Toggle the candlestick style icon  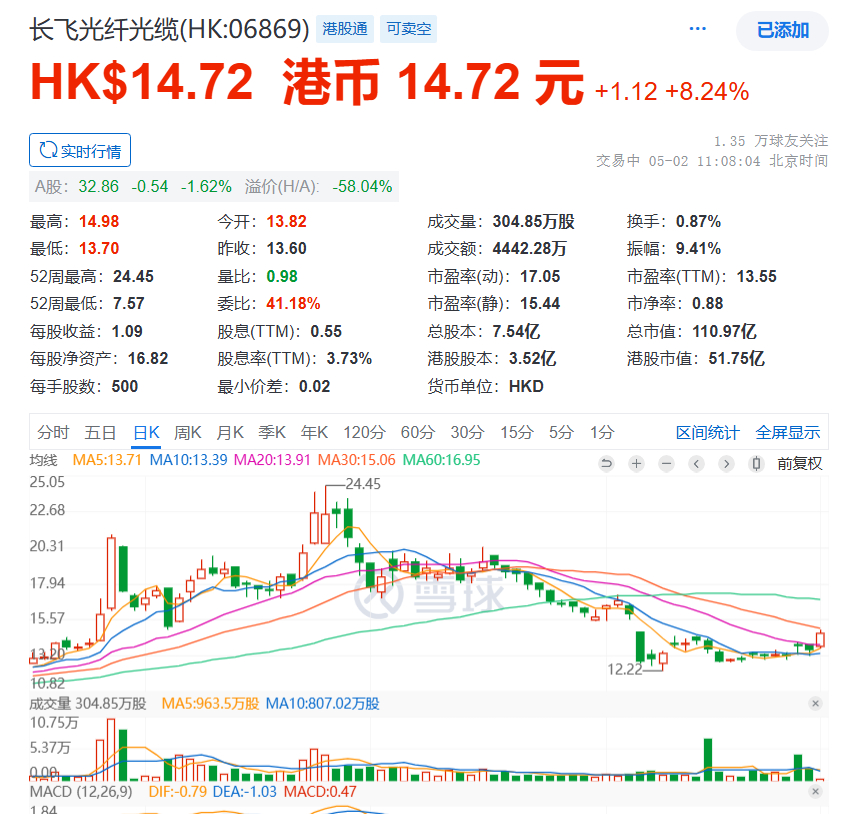point(756,463)
